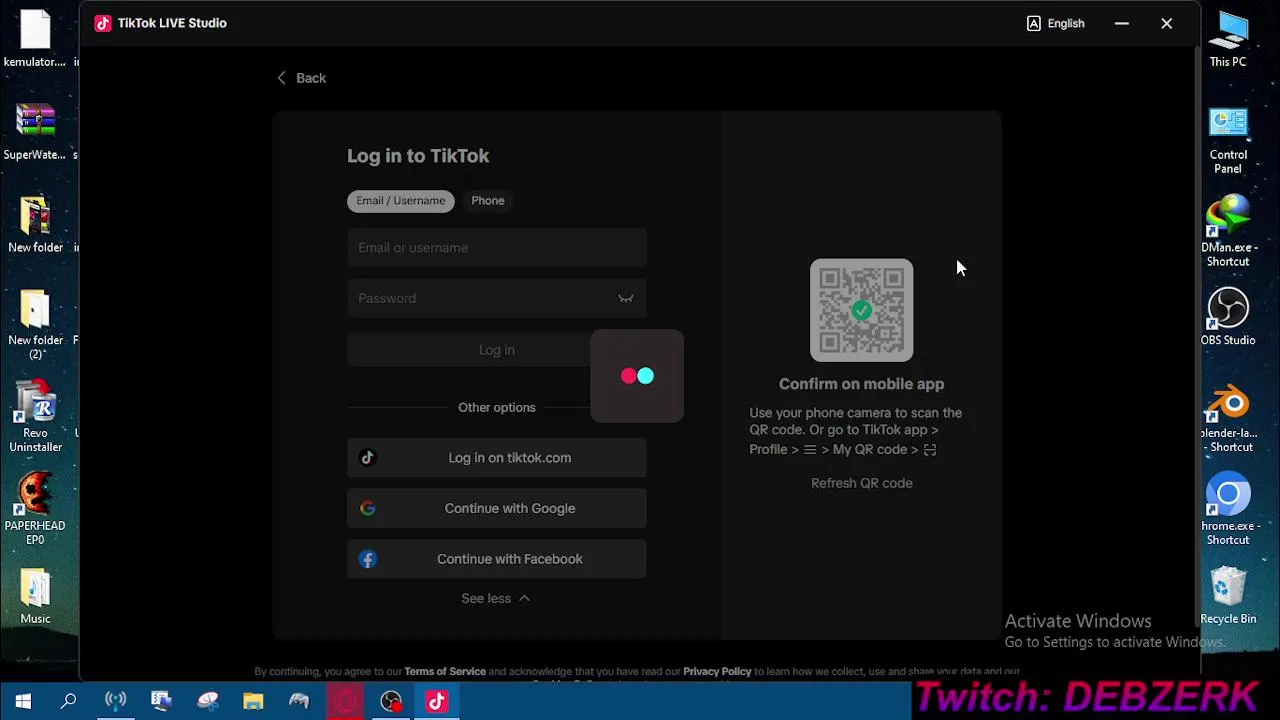
Task: Select the kemulator desktop file
Action: (35, 40)
